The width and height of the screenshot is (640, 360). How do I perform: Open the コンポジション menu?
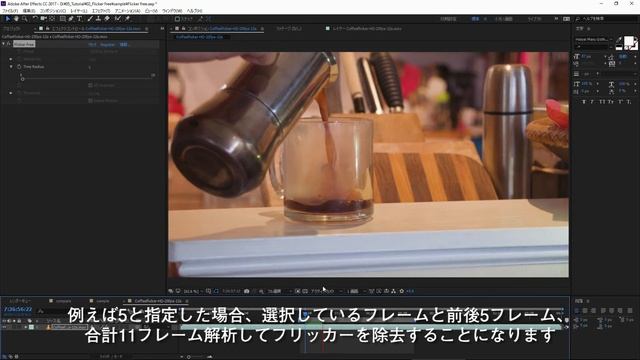pos(53,11)
